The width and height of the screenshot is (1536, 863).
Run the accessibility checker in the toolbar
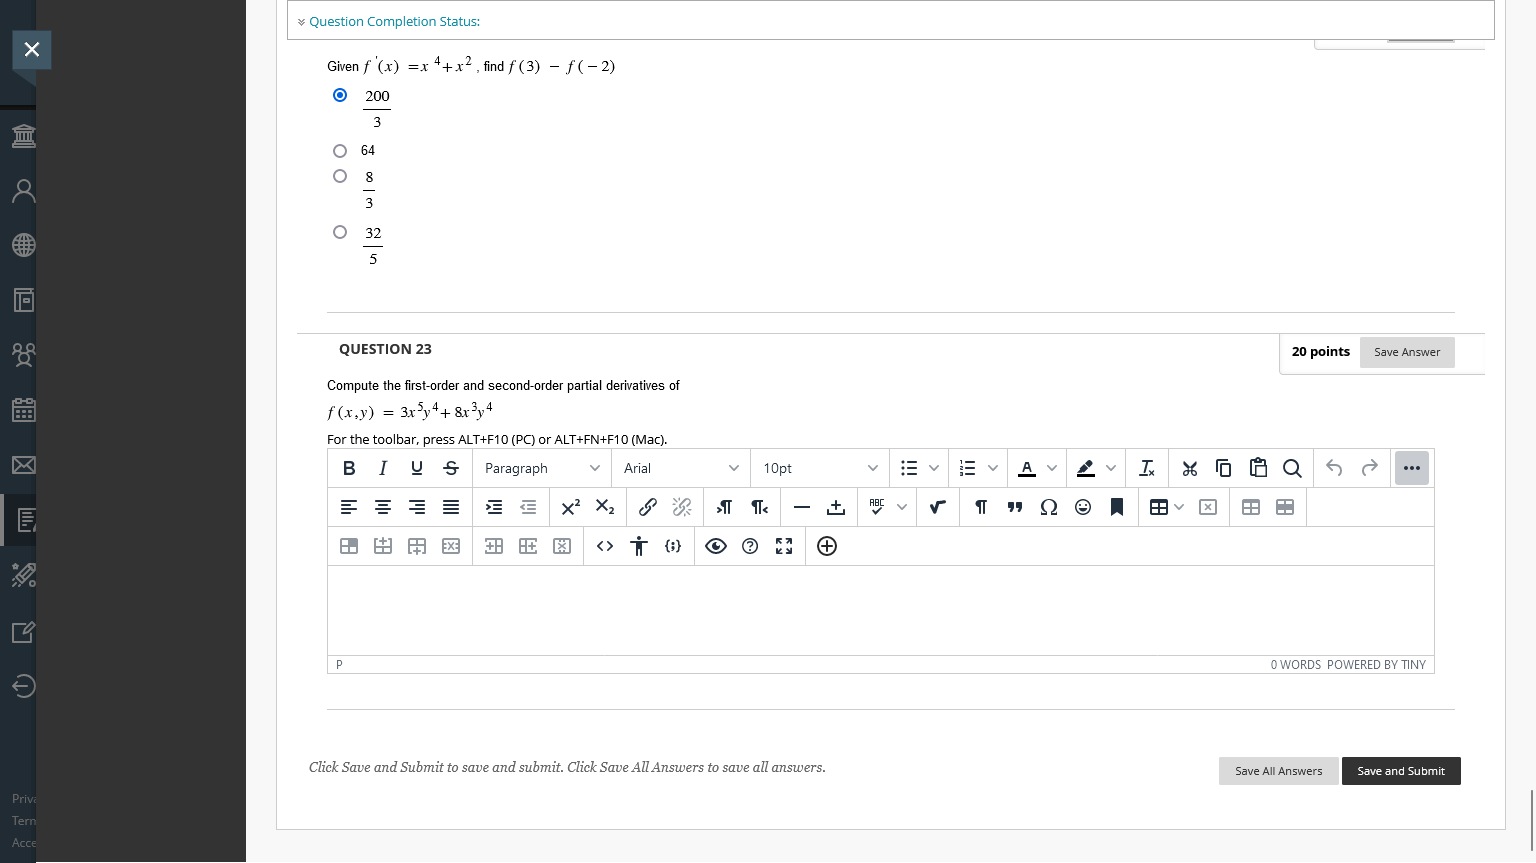[639, 546]
